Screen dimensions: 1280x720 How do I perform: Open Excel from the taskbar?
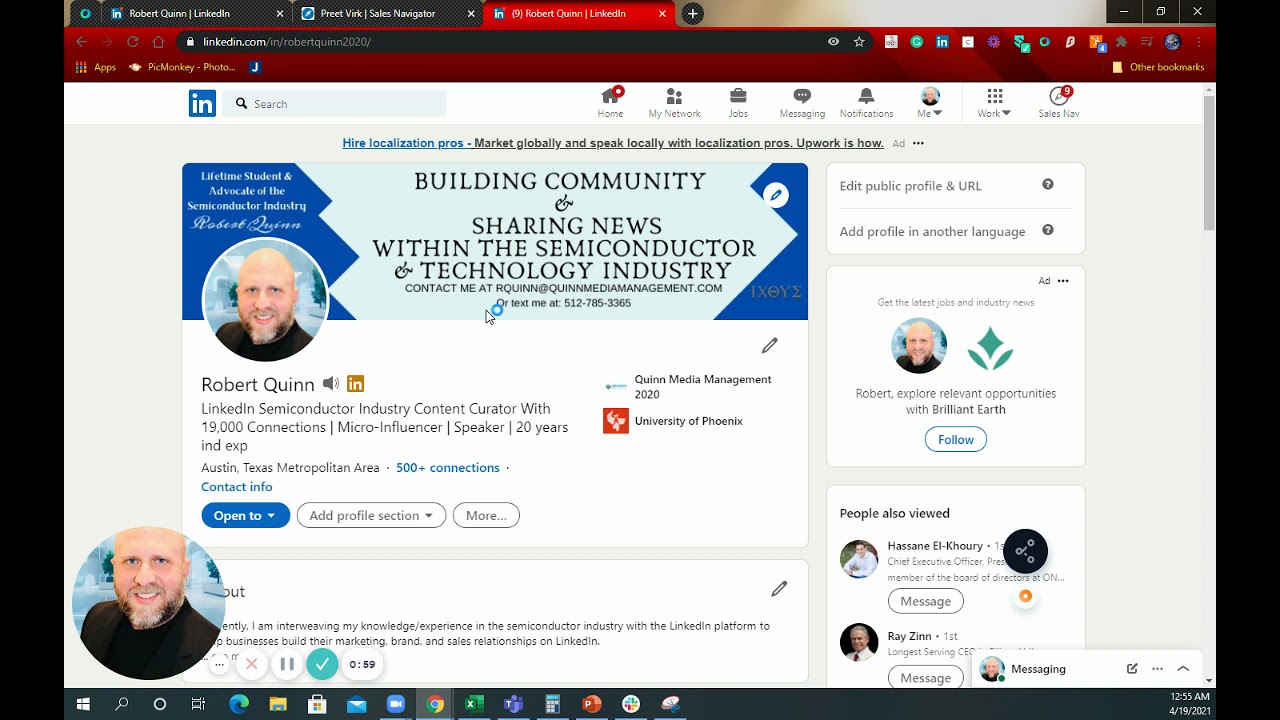[474, 704]
